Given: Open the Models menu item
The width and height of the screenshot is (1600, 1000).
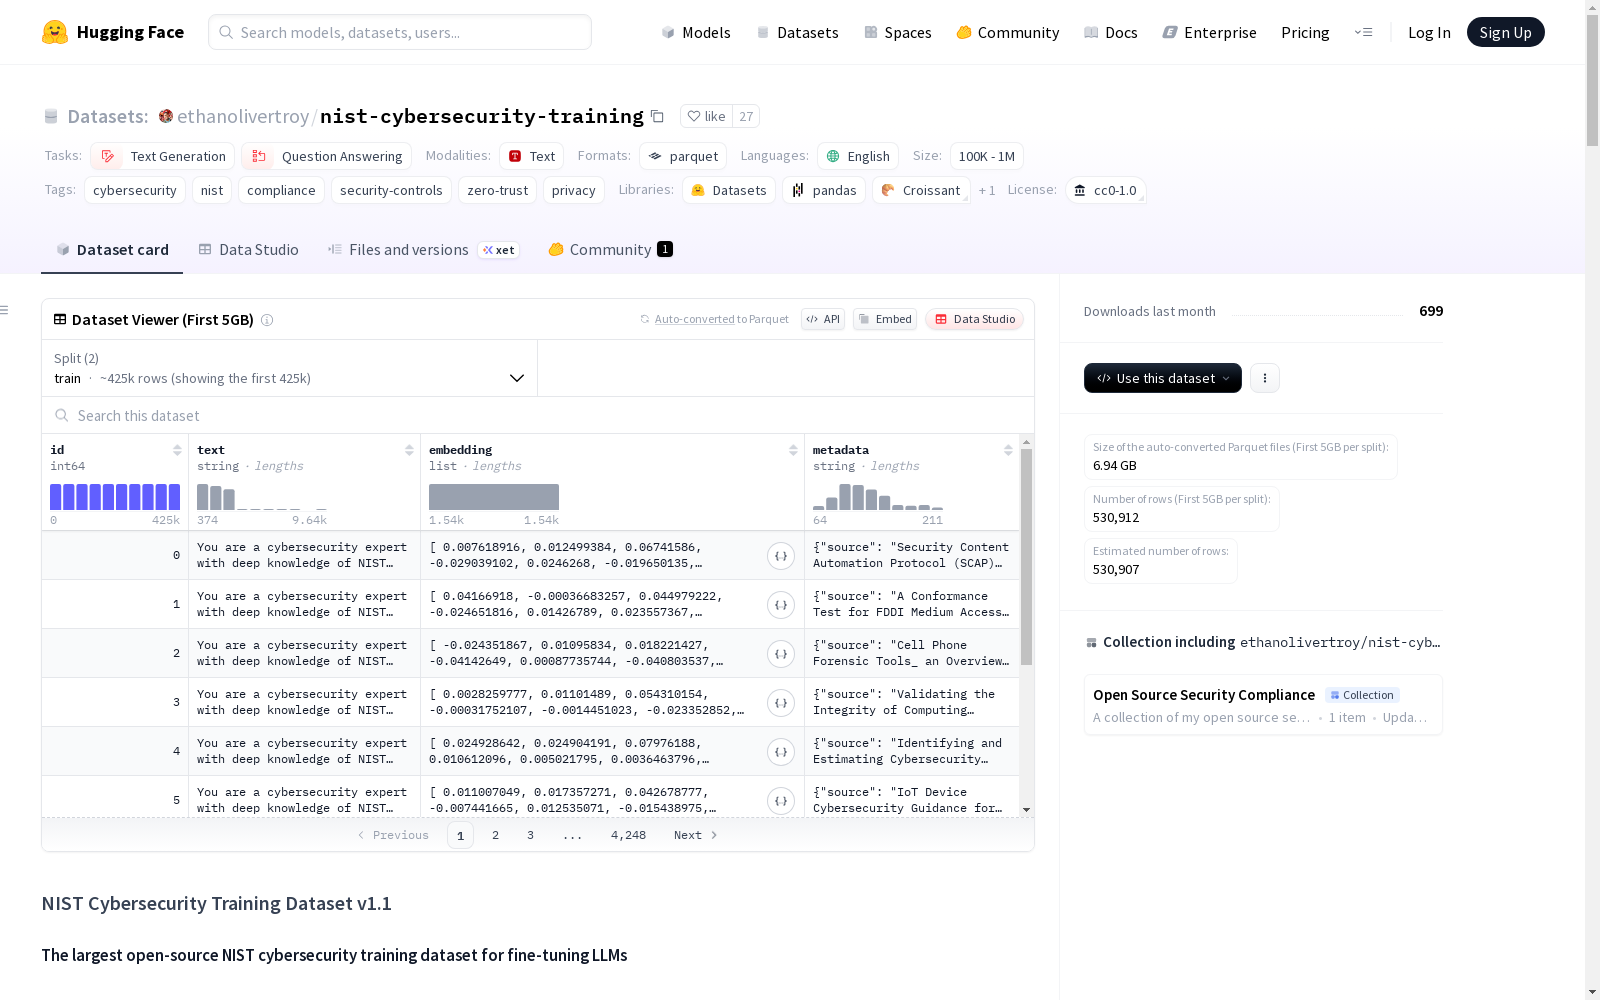Looking at the screenshot, I should coord(696,32).
